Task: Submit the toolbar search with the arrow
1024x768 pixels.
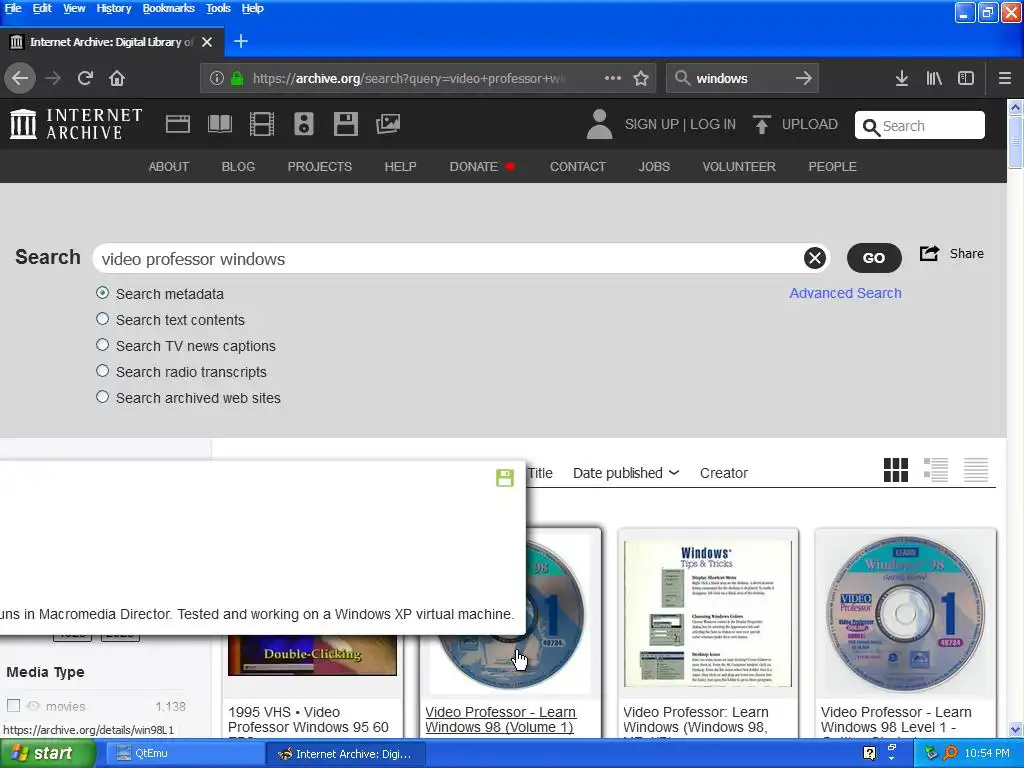Action: (803, 78)
